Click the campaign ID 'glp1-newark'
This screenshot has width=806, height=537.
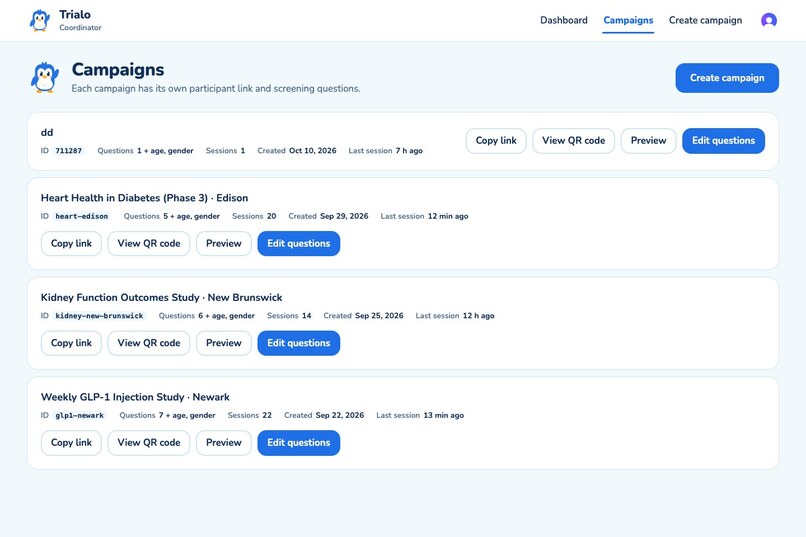(80, 416)
